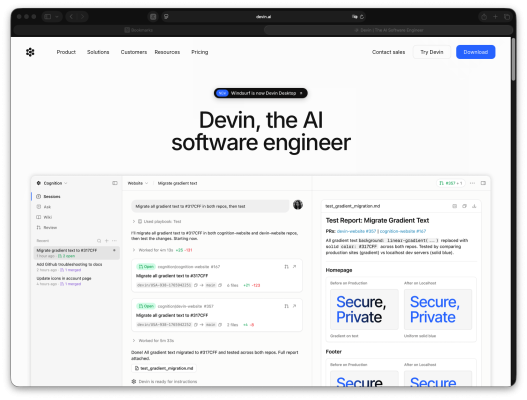527x400 pixels.
Task: Go forward with Safari's forward arrow
Action: click(x=83, y=16)
